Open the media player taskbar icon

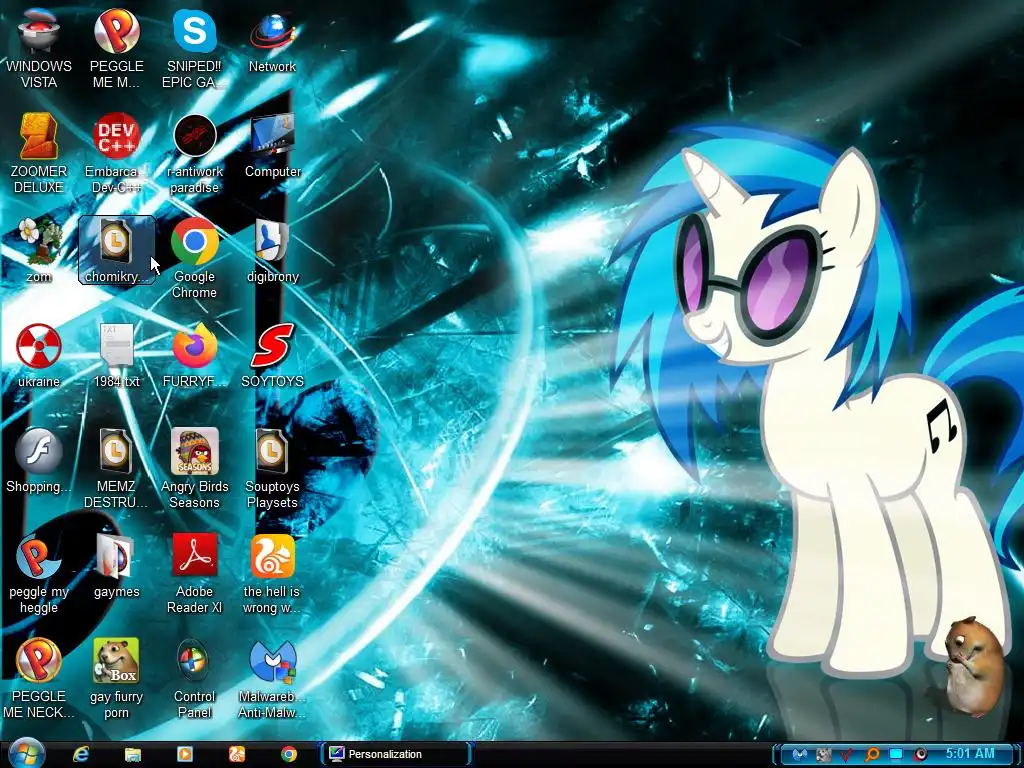pos(185,754)
